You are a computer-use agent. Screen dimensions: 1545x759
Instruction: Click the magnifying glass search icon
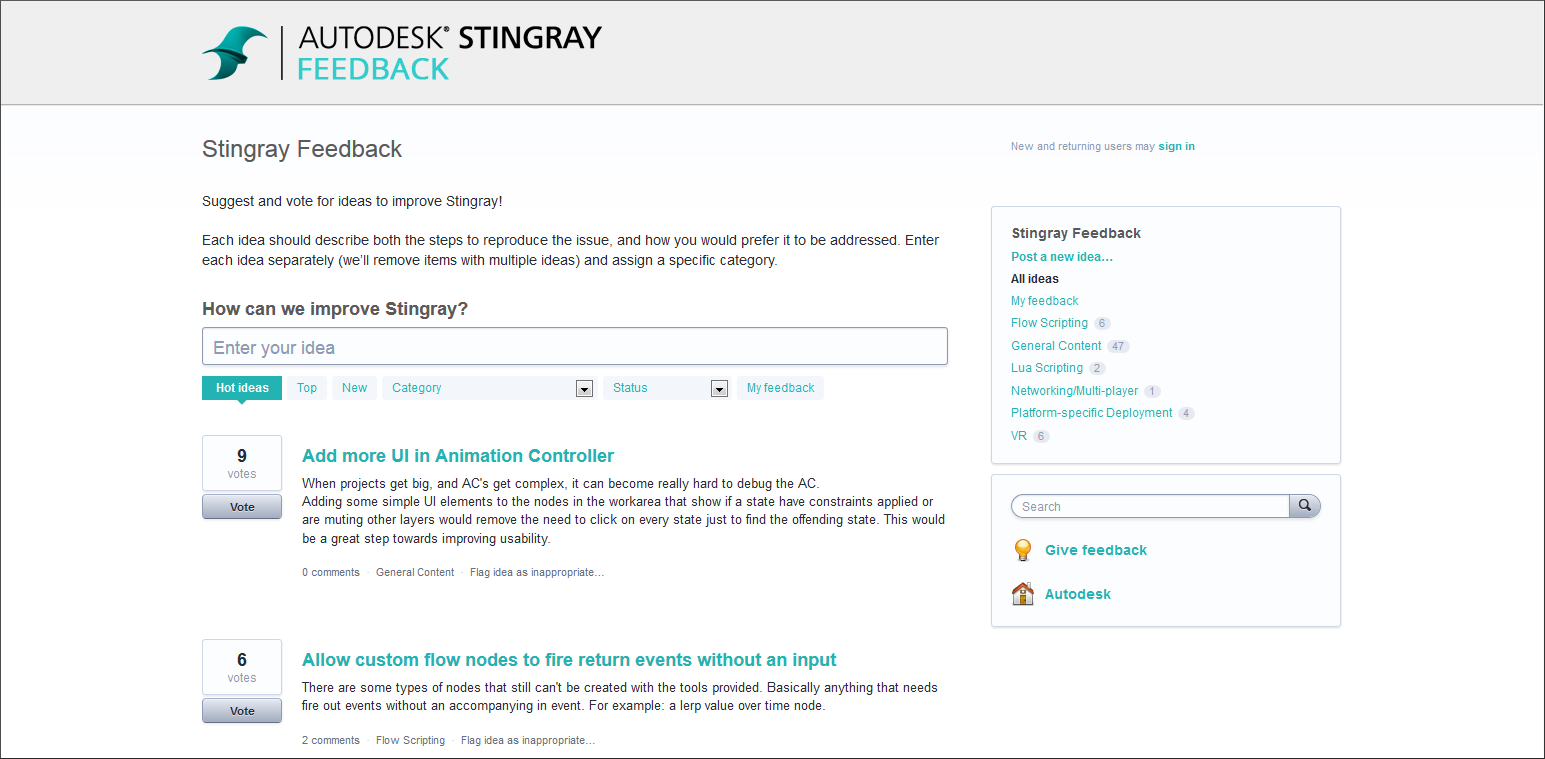pyautogui.click(x=1305, y=506)
